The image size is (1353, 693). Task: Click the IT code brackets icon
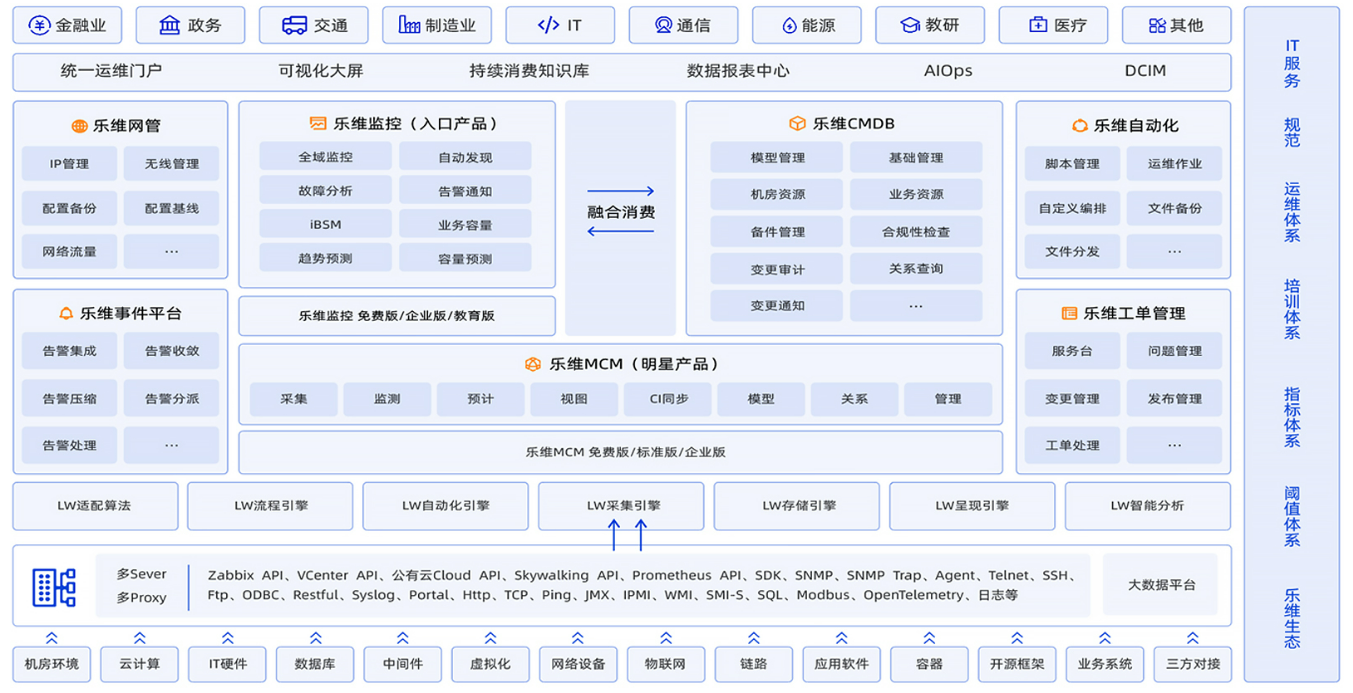[548, 25]
